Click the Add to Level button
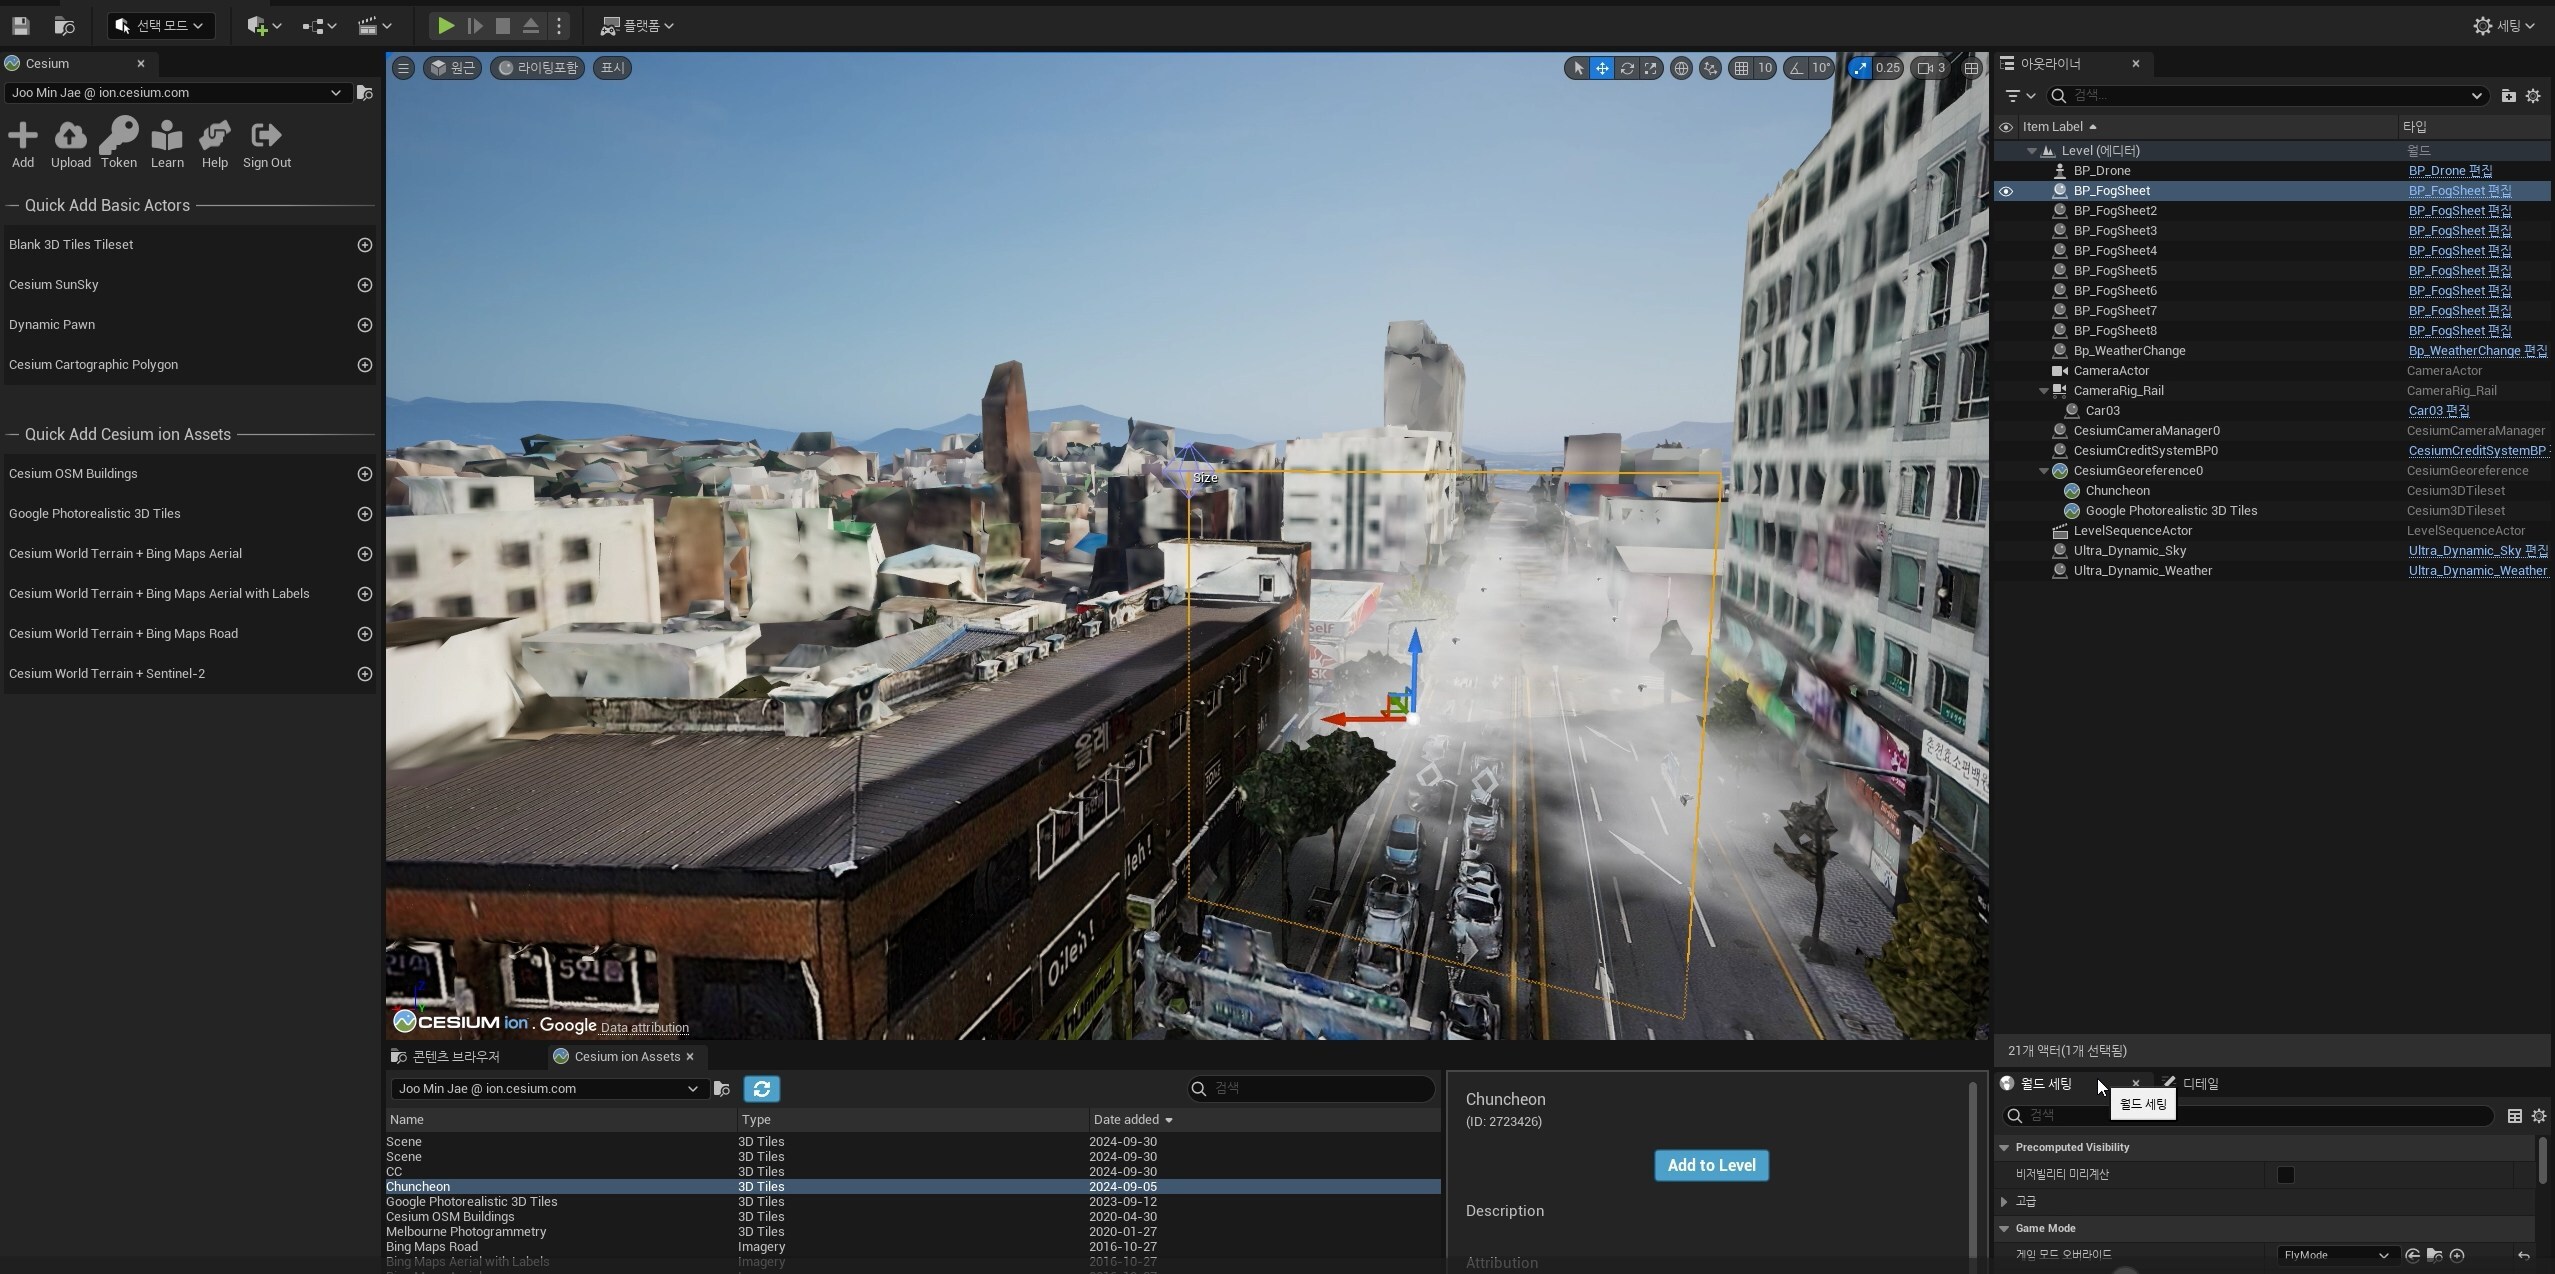Screen dimensions: 2555x1274 1710,1165
